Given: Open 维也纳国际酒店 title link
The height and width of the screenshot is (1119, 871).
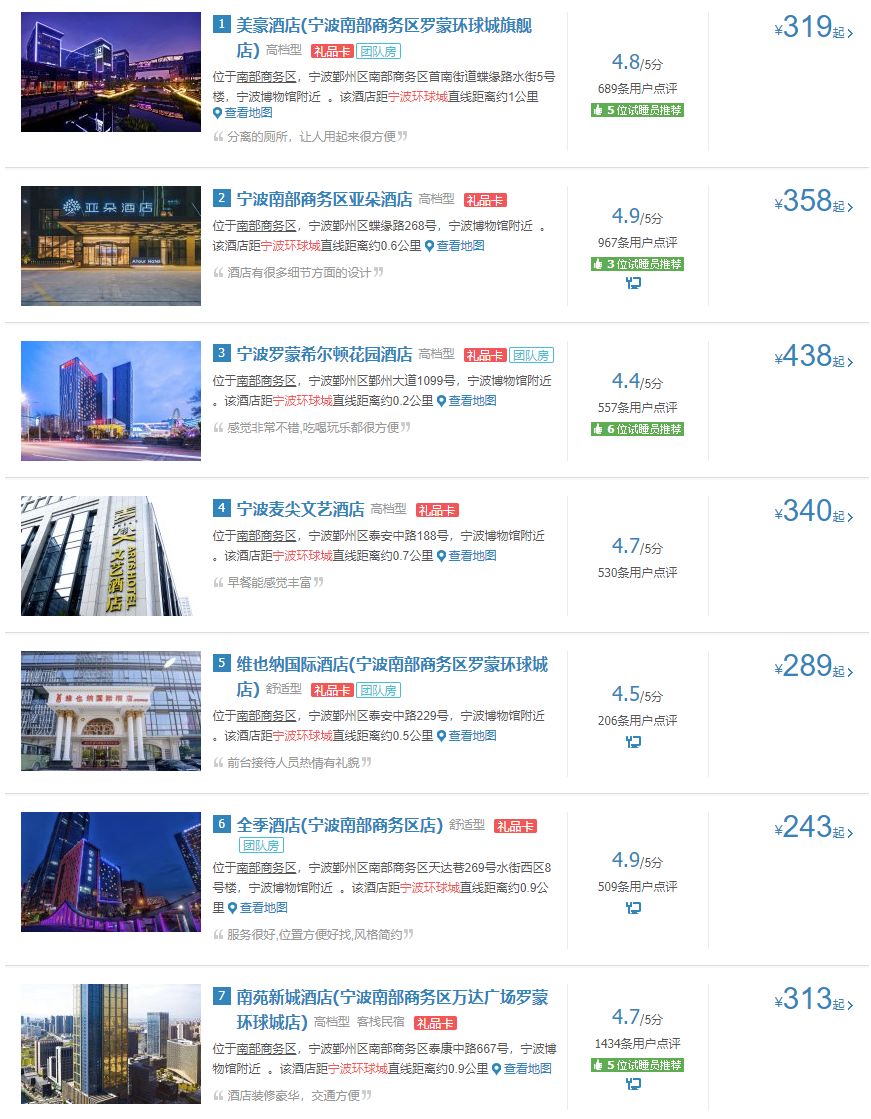Looking at the screenshot, I should tap(392, 677).
